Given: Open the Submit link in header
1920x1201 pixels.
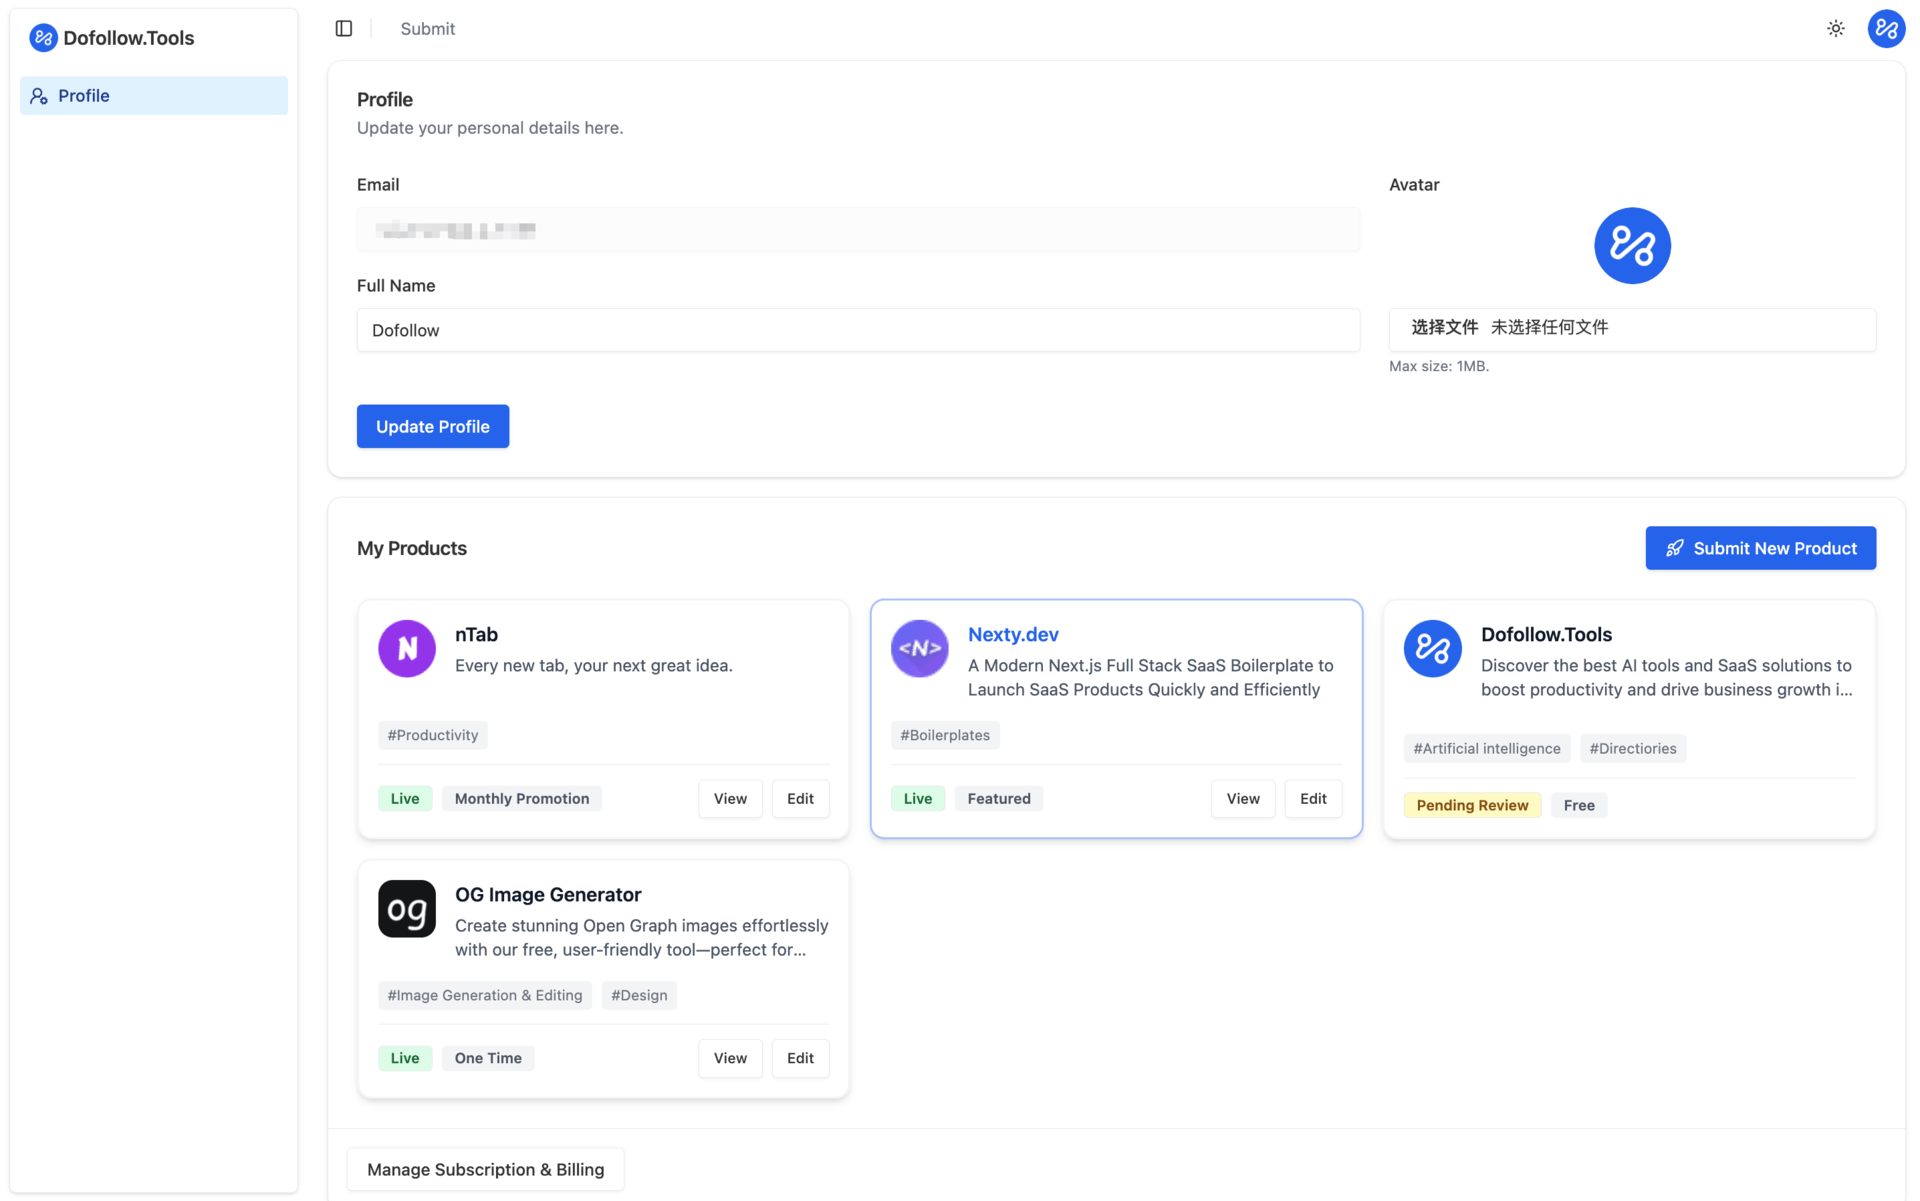Looking at the screenshot, I should pyautogui.click(x=427, y=29).
